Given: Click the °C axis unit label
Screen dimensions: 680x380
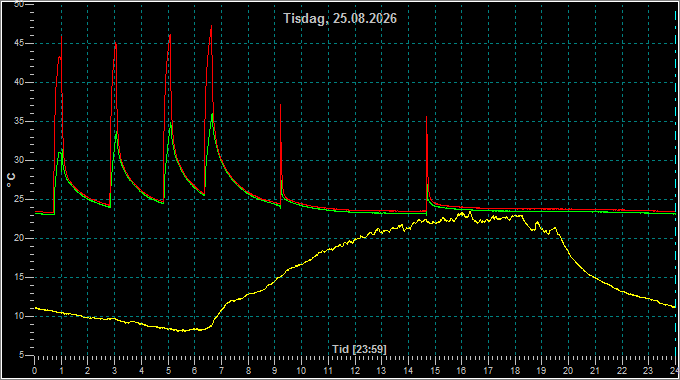Looking at the screenshot, I should coord(11,180).
